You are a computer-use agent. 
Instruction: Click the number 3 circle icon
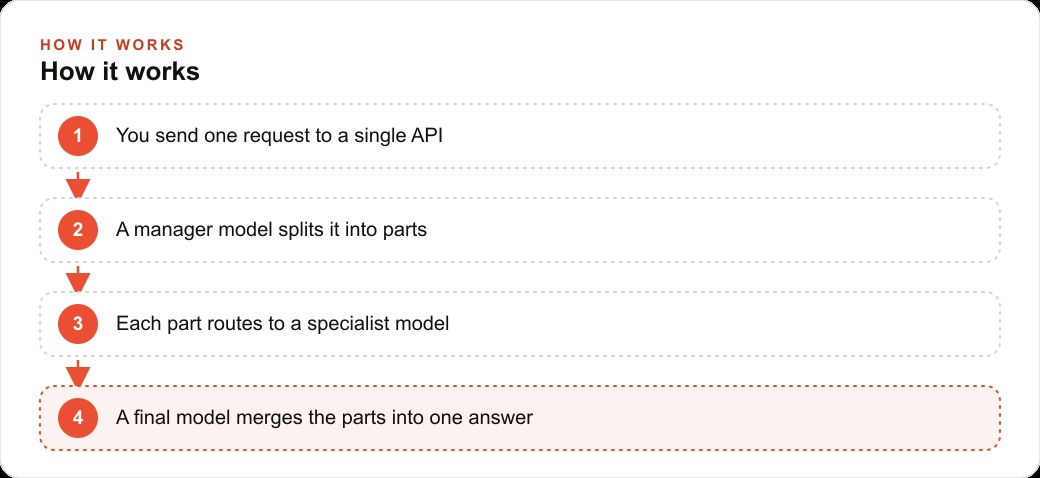click(78, 324)
